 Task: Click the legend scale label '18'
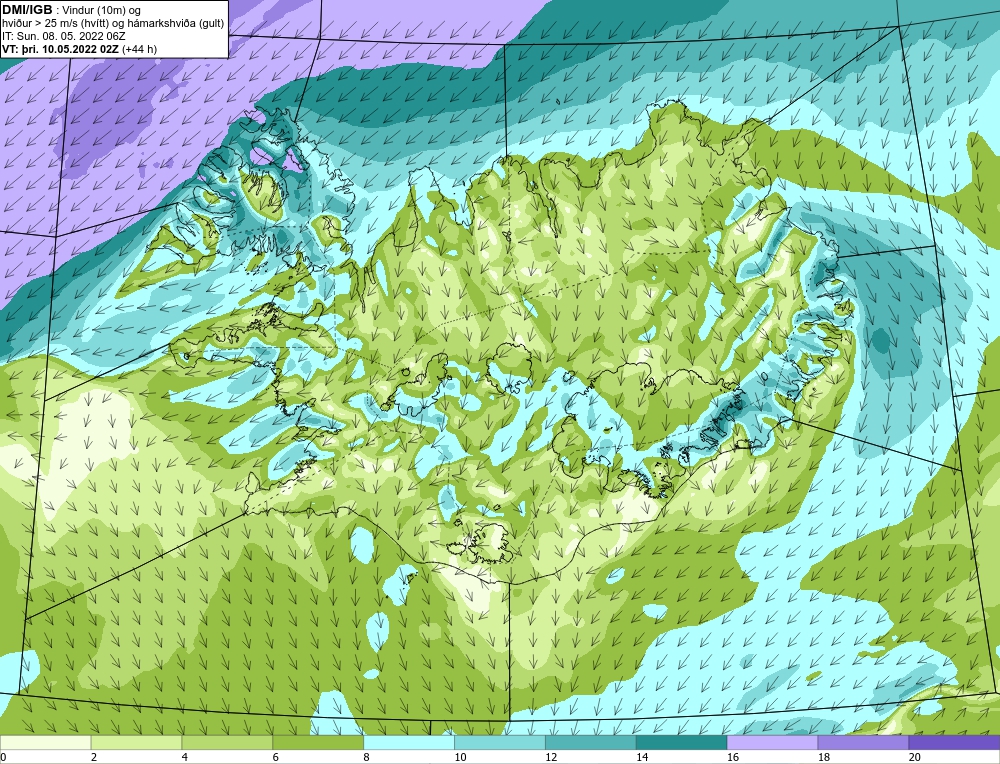click(824, 757)
